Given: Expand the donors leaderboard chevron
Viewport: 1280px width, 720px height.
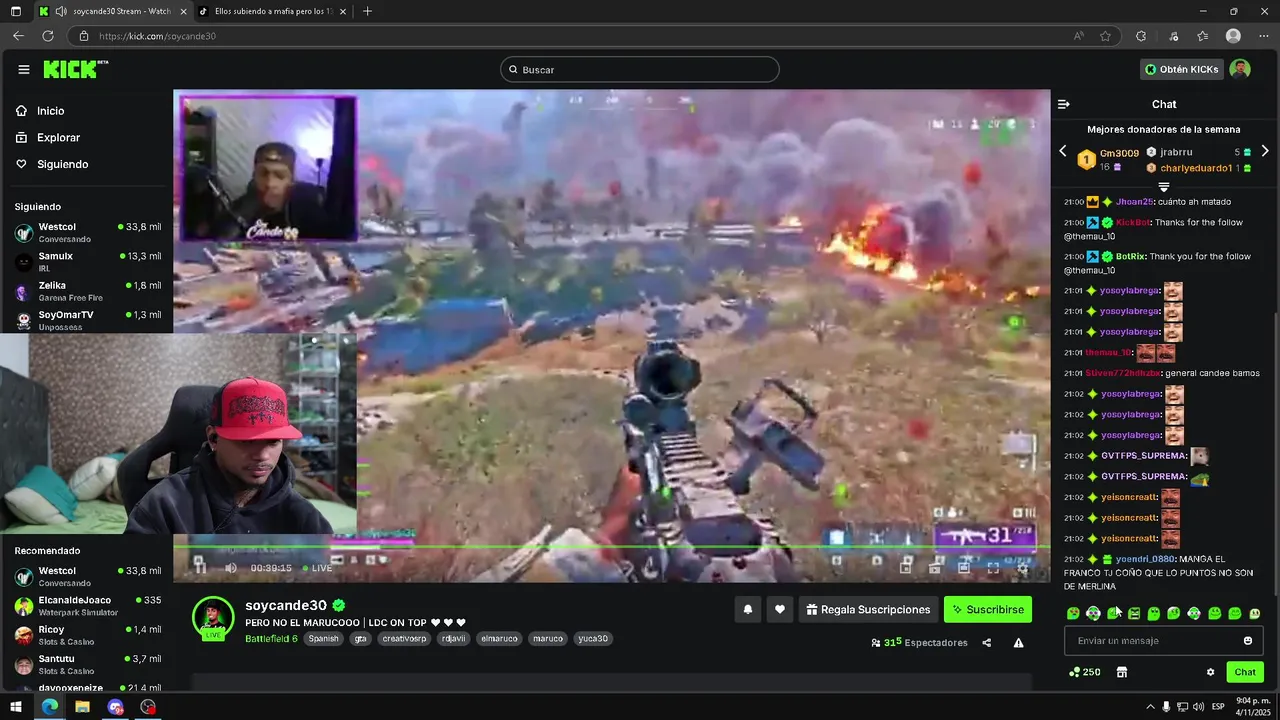Looking at the screenshot, I should pyautogui.click(x=1164, y=187).
